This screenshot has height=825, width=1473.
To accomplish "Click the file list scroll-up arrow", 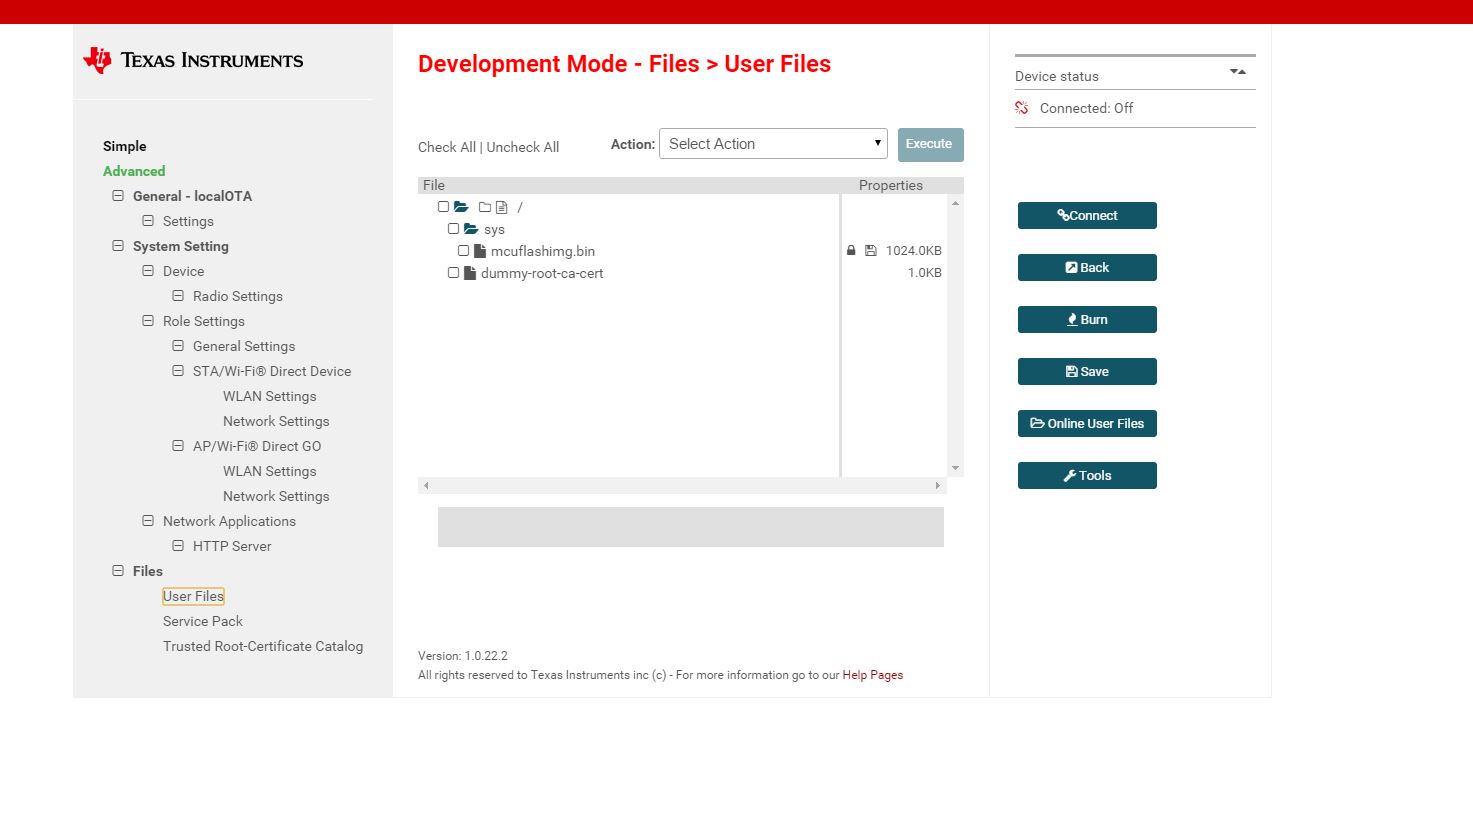I will point(955,203).
